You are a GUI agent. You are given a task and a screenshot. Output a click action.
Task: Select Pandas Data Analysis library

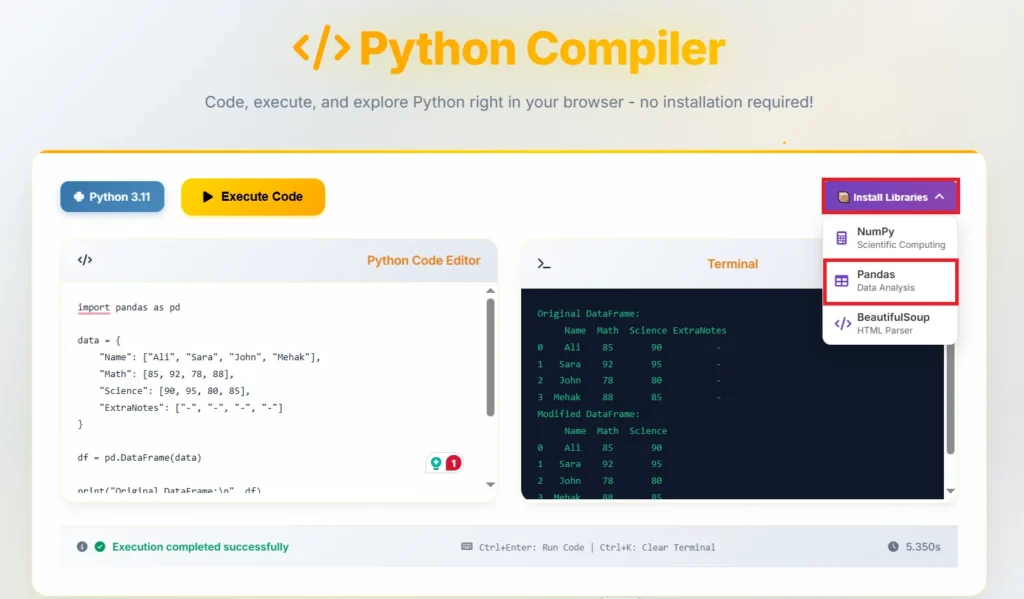[x=890, y=281]
